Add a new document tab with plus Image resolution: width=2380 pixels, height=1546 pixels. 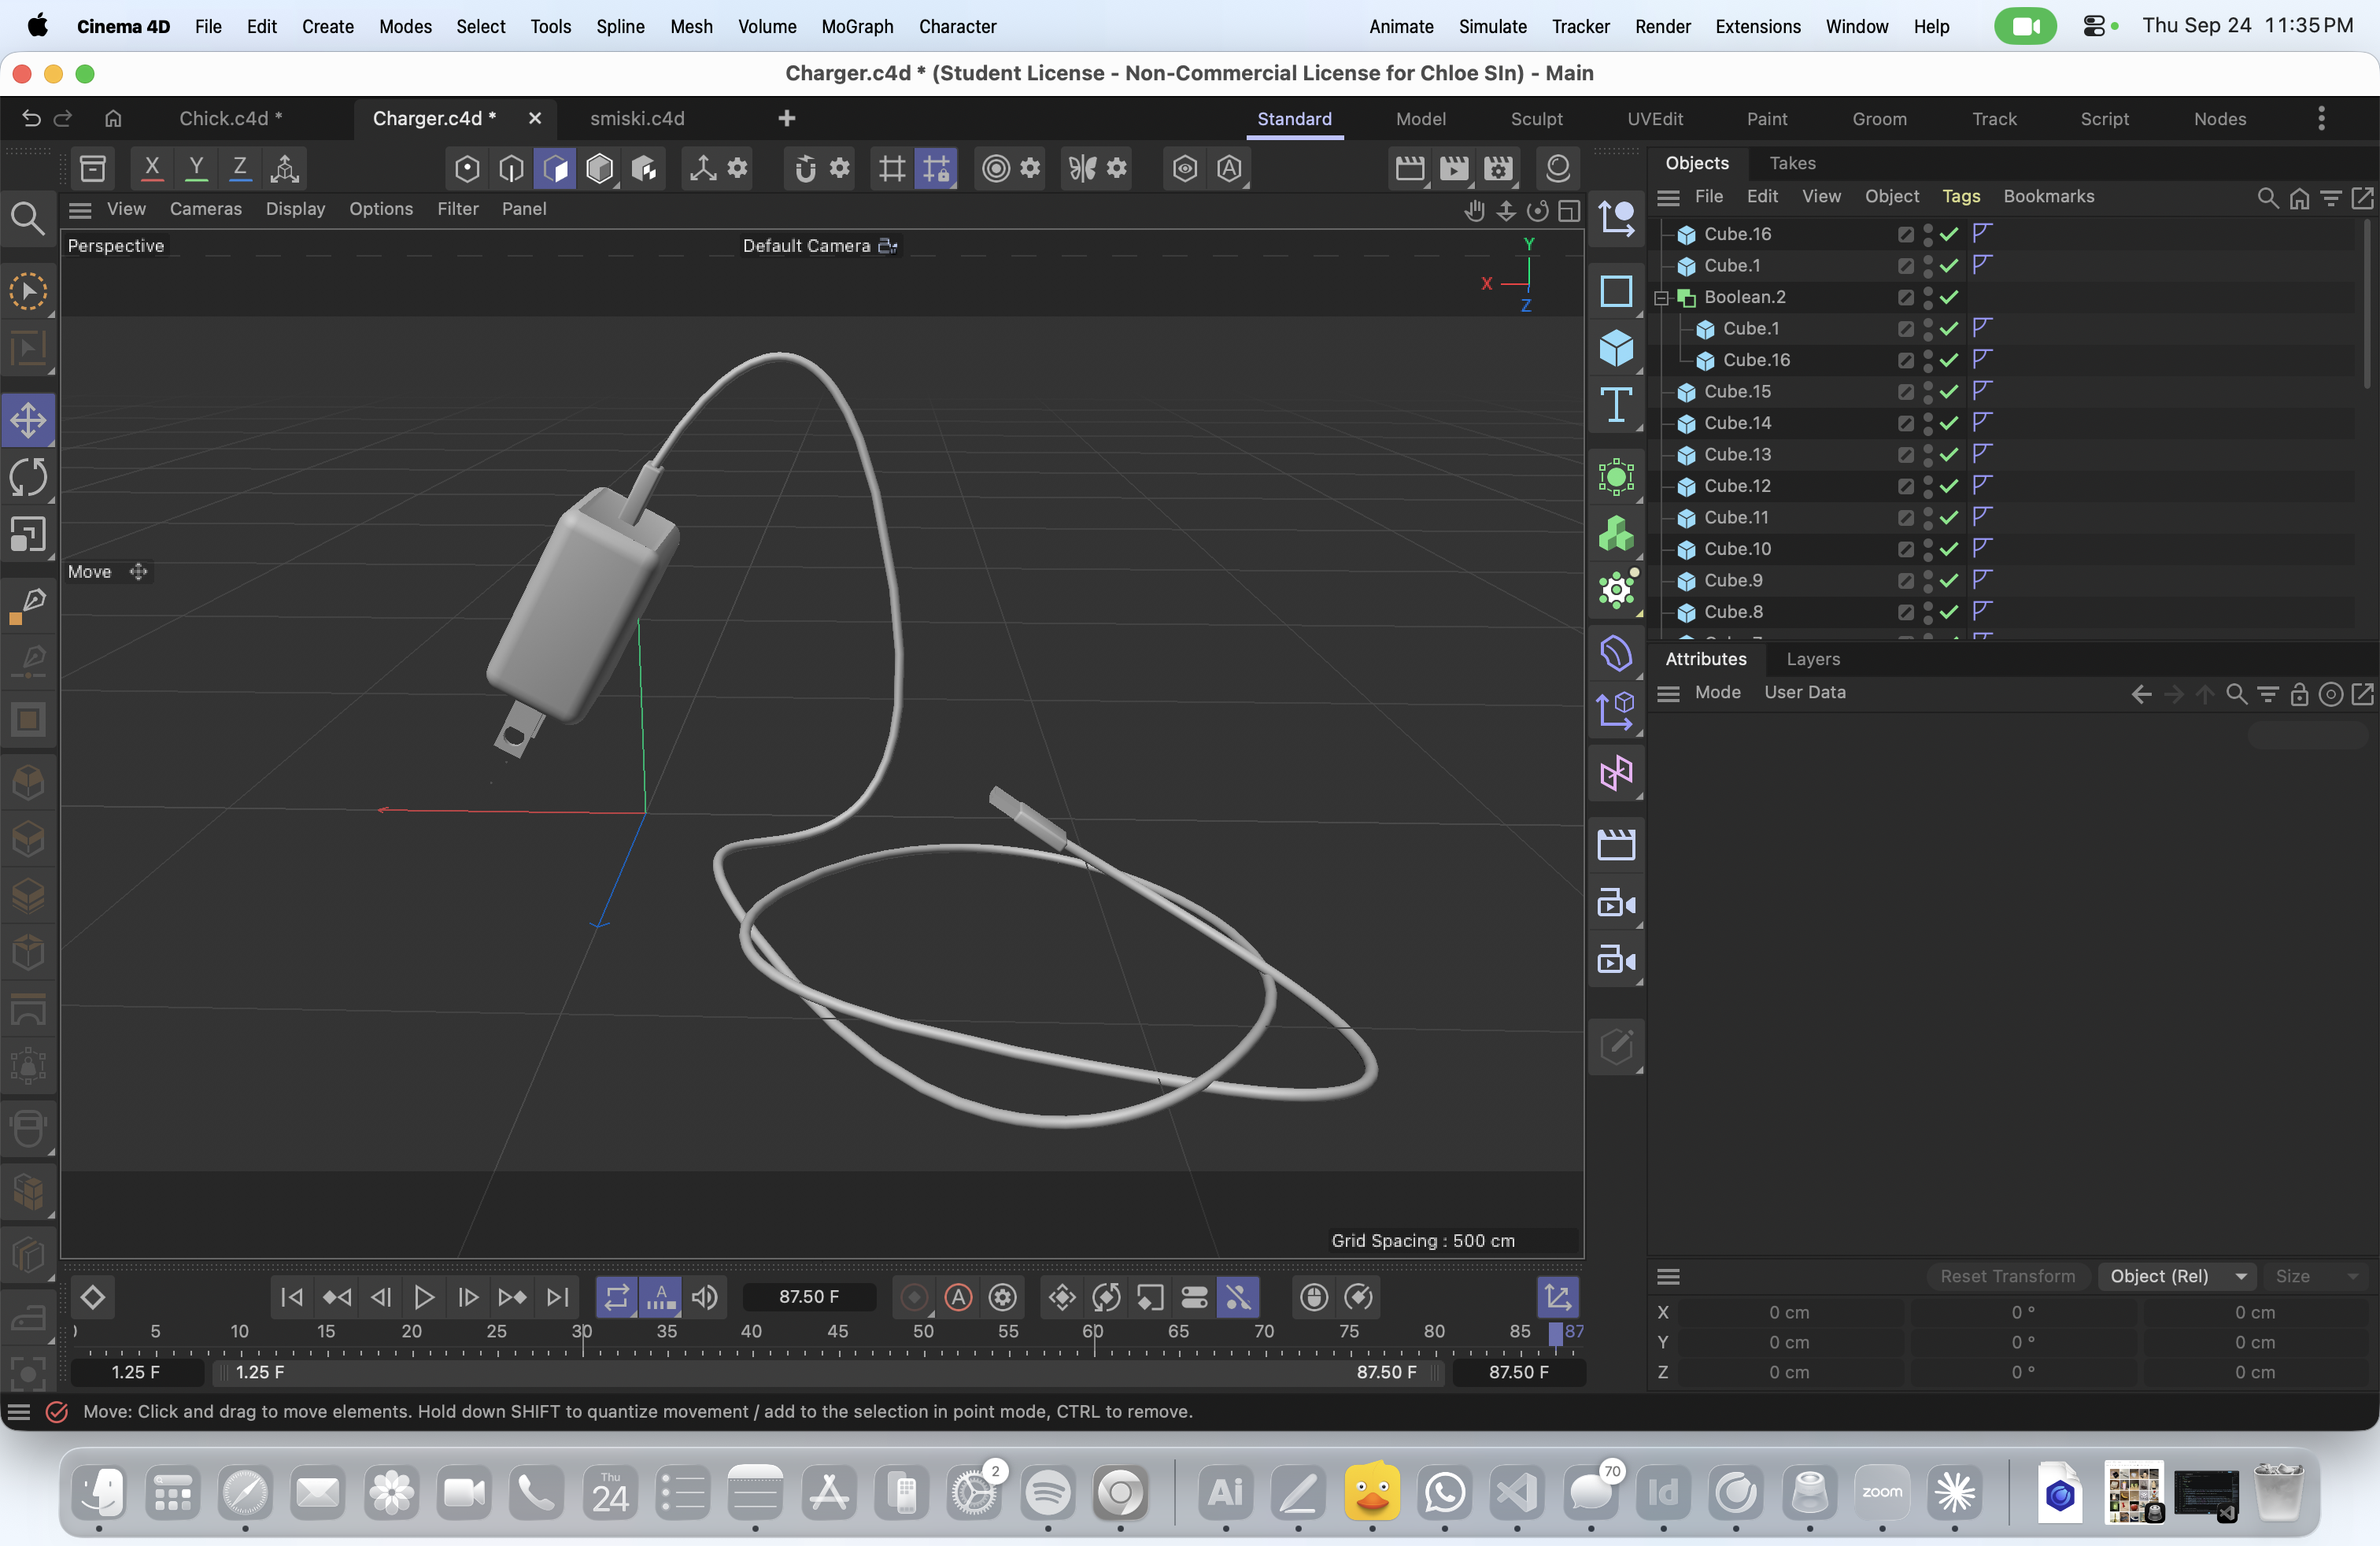[x=787, y=119]
